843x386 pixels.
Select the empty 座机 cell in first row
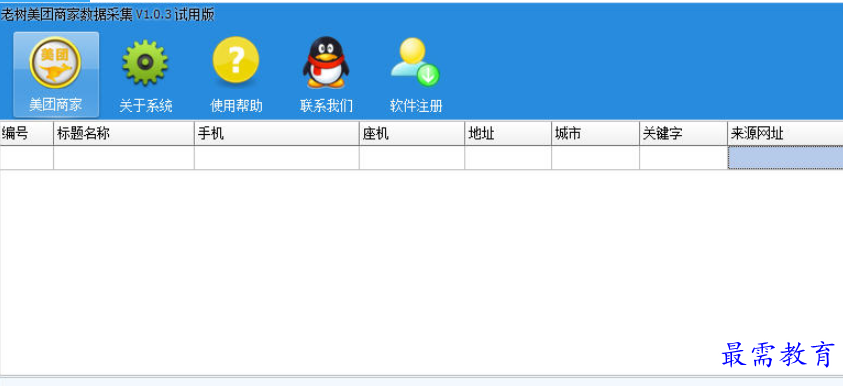pyautogui.click(x=412, y=158)
